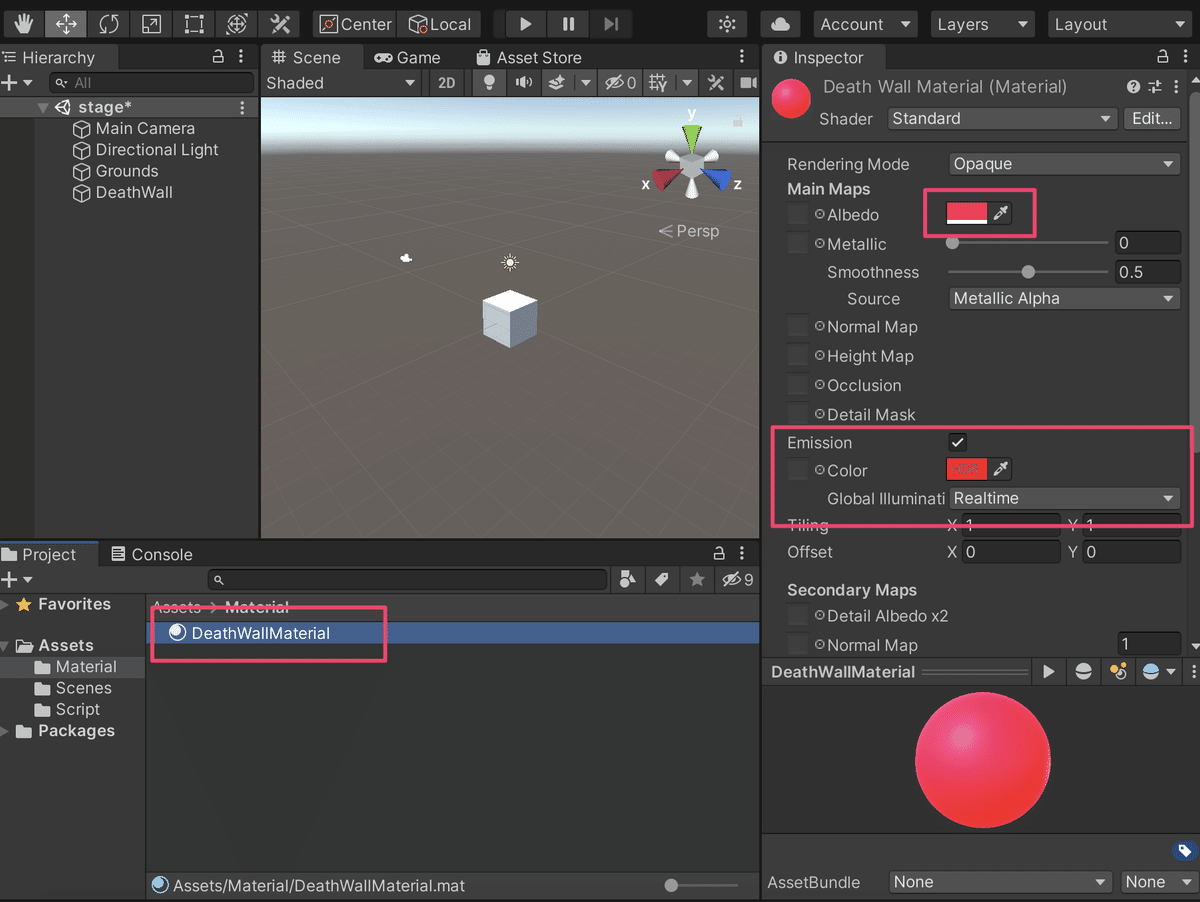Select the Inspector tab
Screen dimensions: 1200x902
click(818, 57)
